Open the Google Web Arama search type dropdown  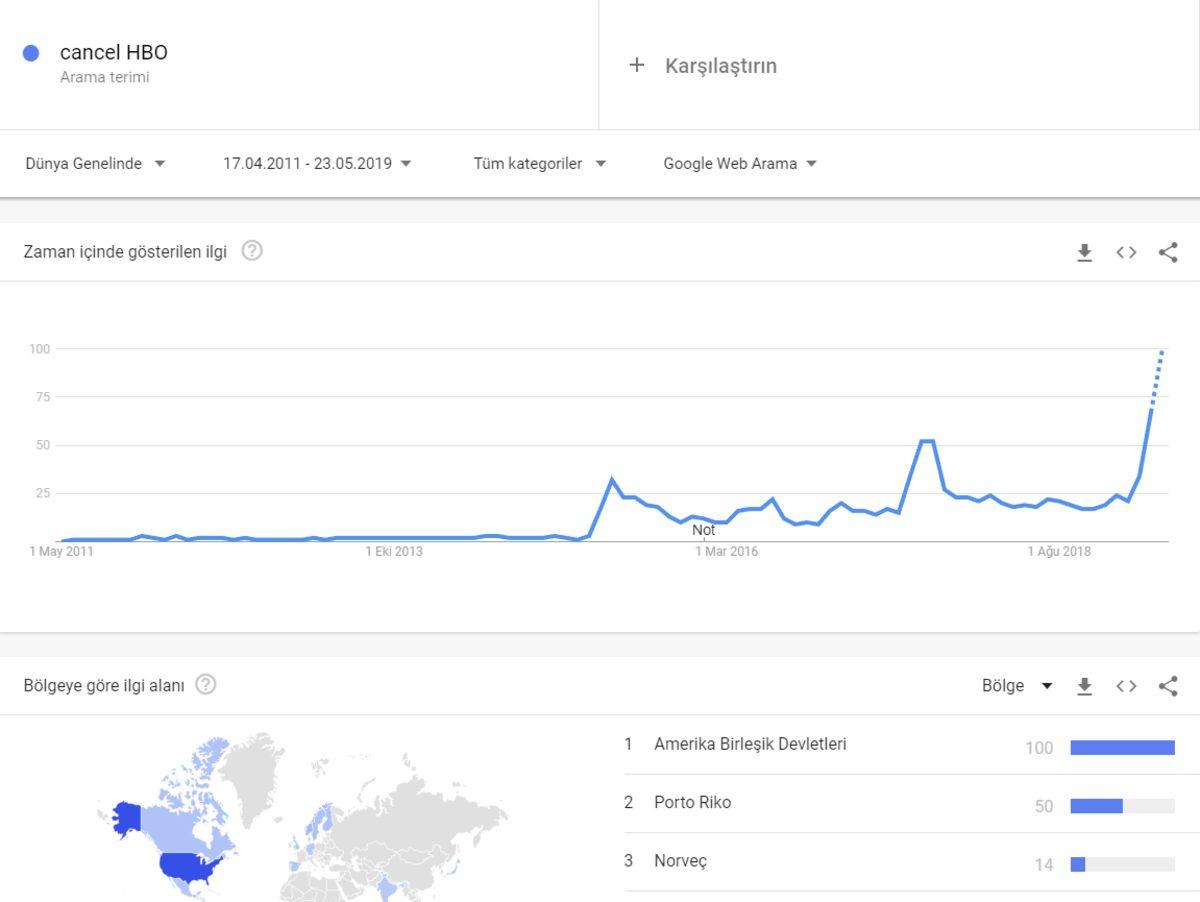tap(740, 164)
